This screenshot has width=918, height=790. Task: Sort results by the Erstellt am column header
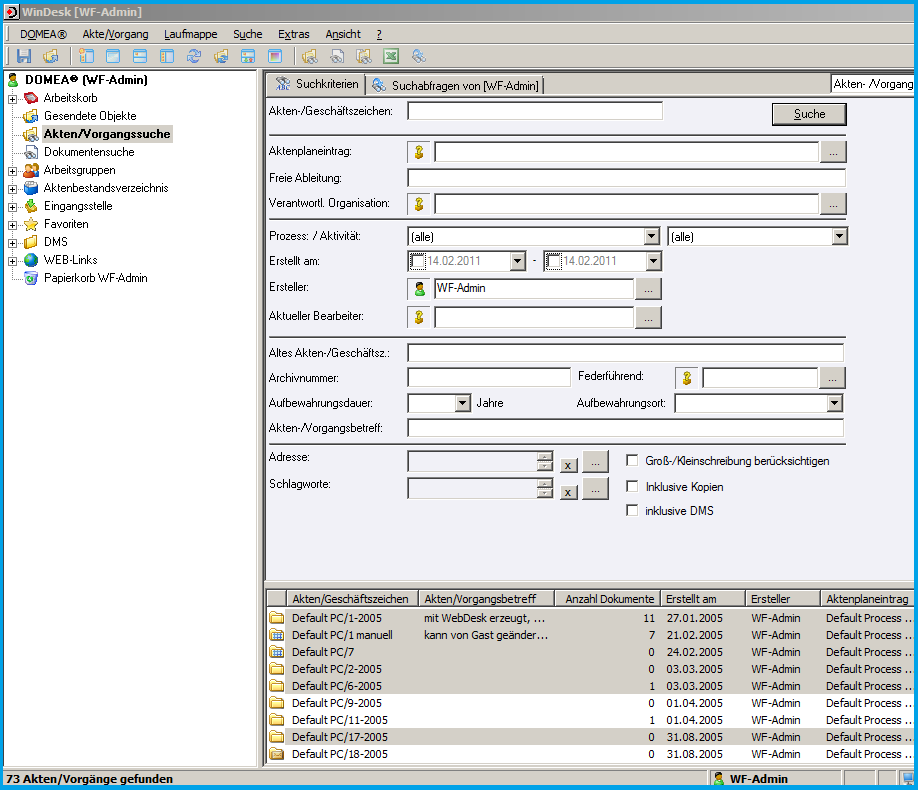pos(703,599)
